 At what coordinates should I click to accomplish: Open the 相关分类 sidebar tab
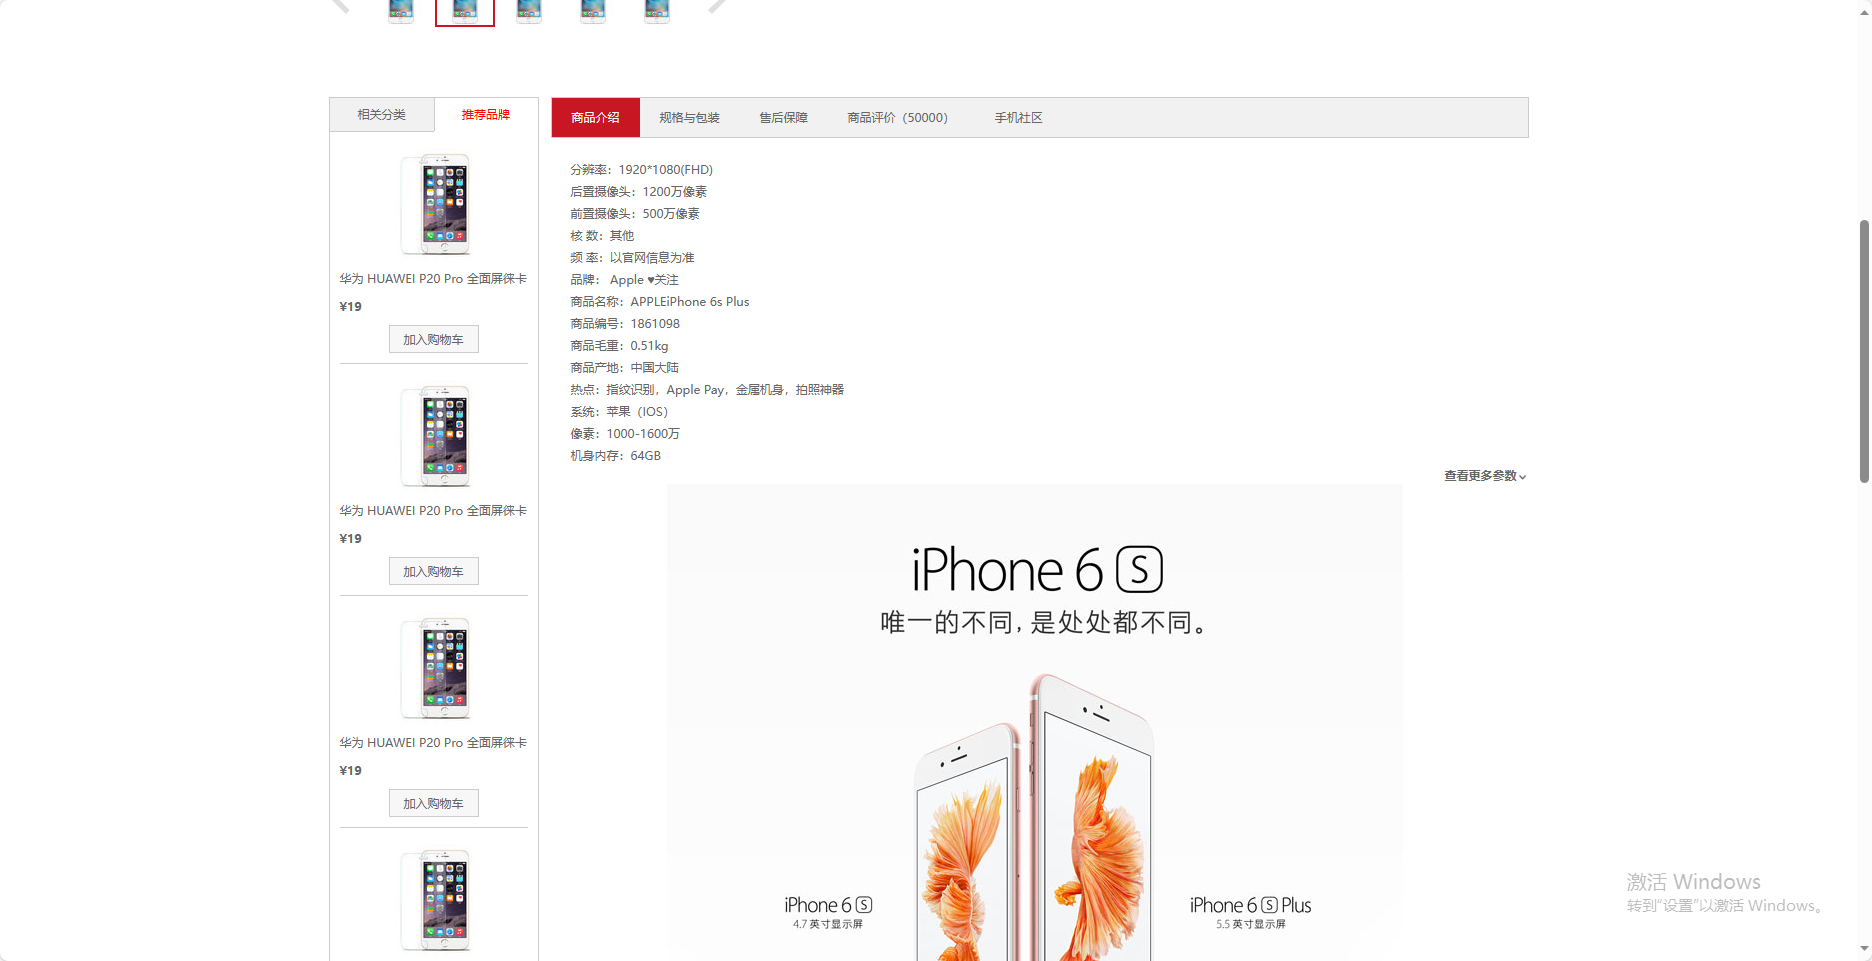(382, 115)
